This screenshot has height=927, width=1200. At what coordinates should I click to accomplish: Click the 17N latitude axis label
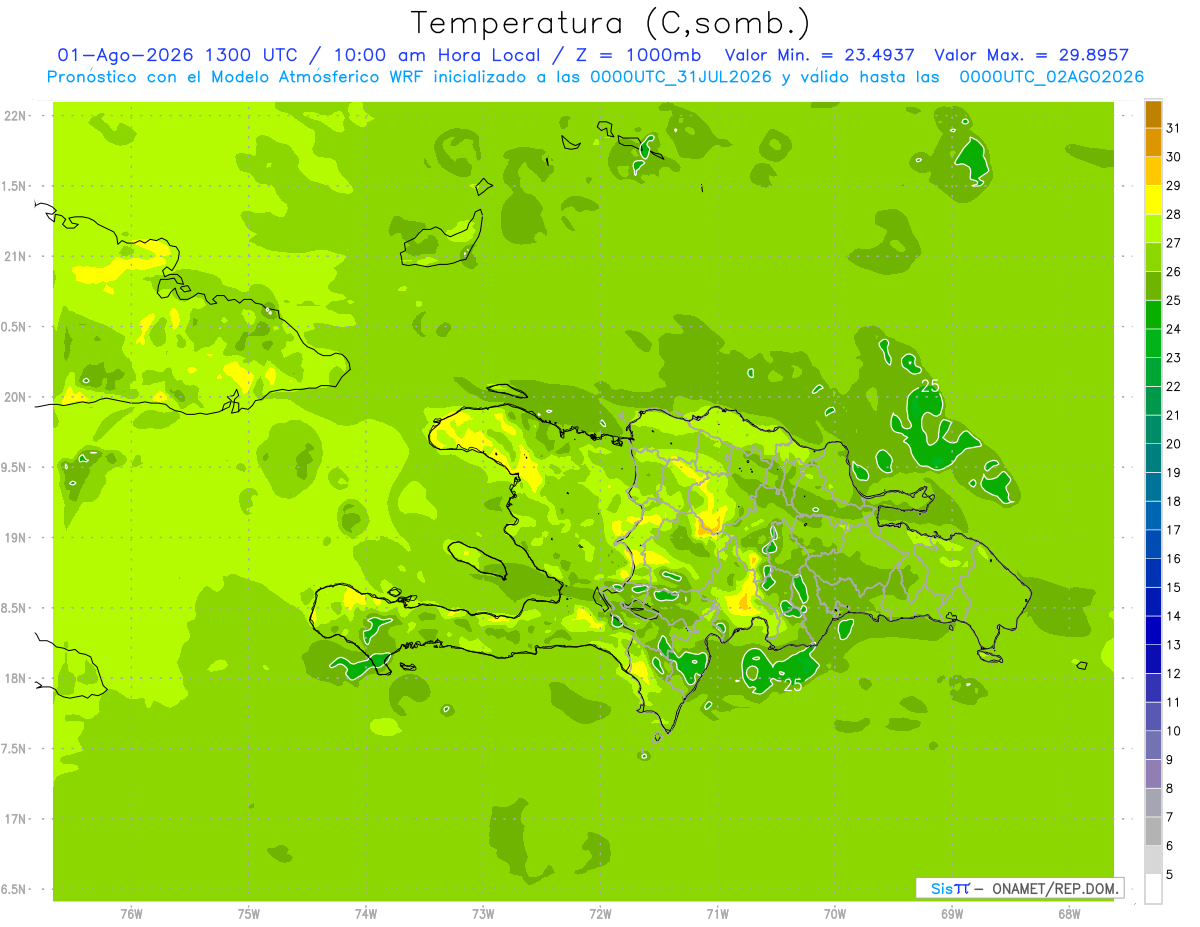pos(17,819)
